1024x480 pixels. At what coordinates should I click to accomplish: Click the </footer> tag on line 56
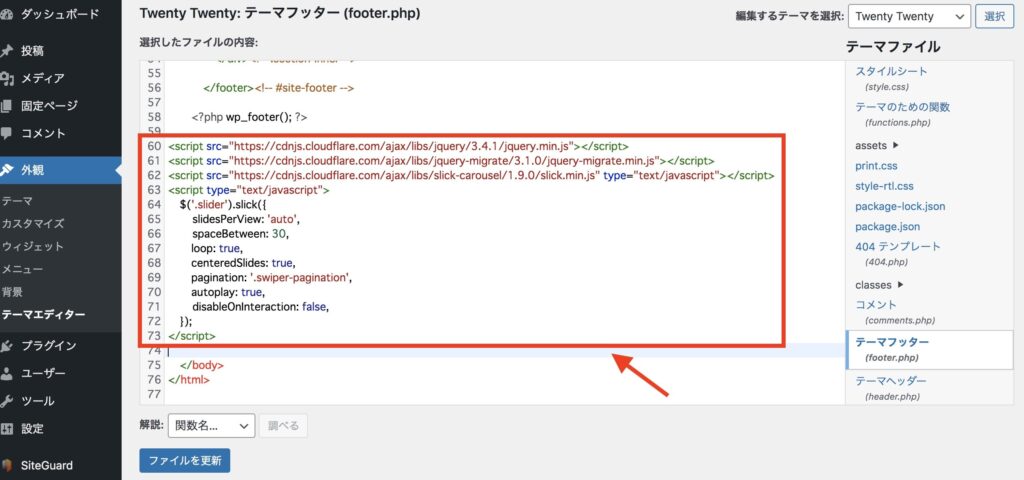click(x=228, y=88)
